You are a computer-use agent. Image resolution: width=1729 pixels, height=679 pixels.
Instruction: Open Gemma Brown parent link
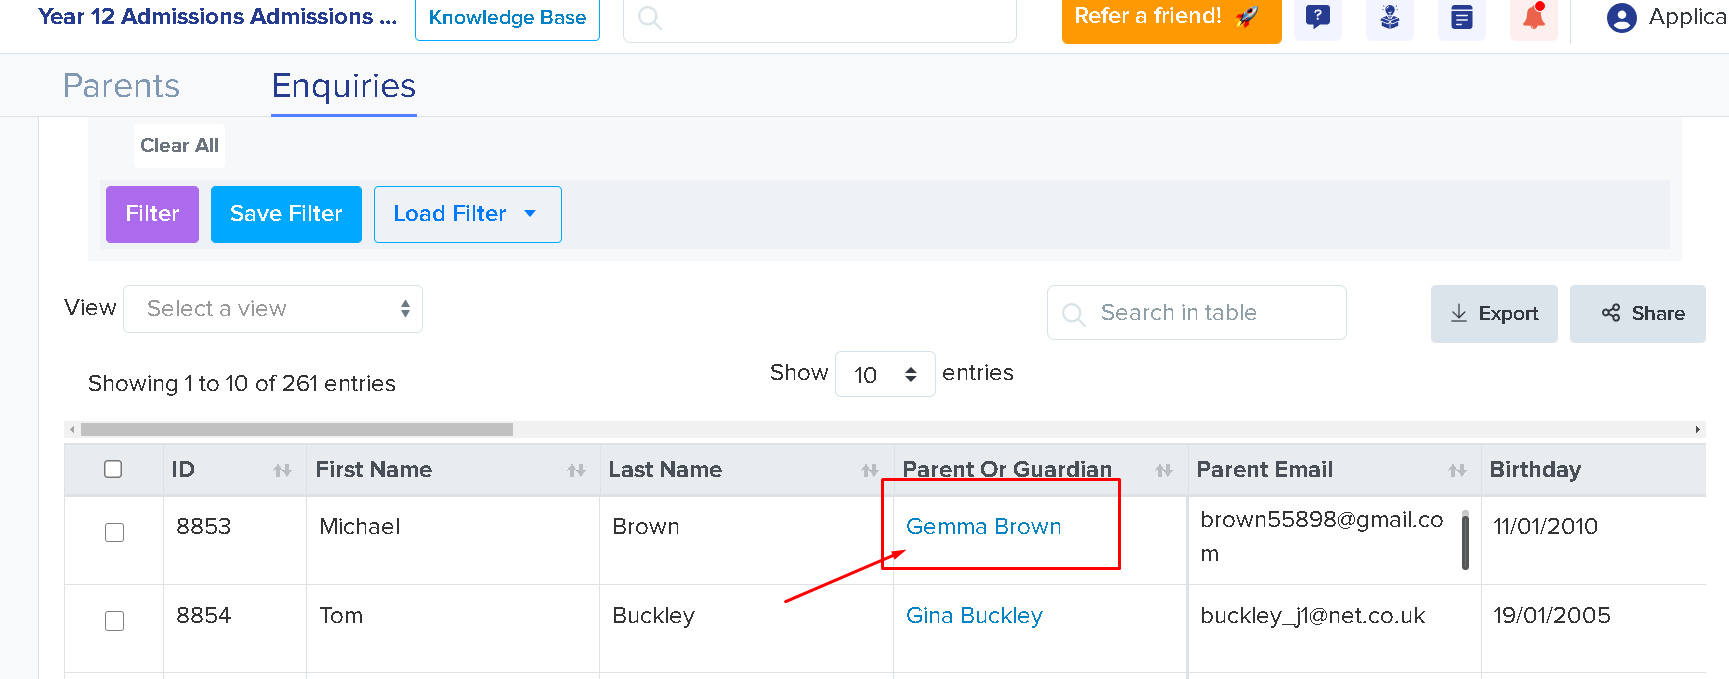click(x=983, y=527)
